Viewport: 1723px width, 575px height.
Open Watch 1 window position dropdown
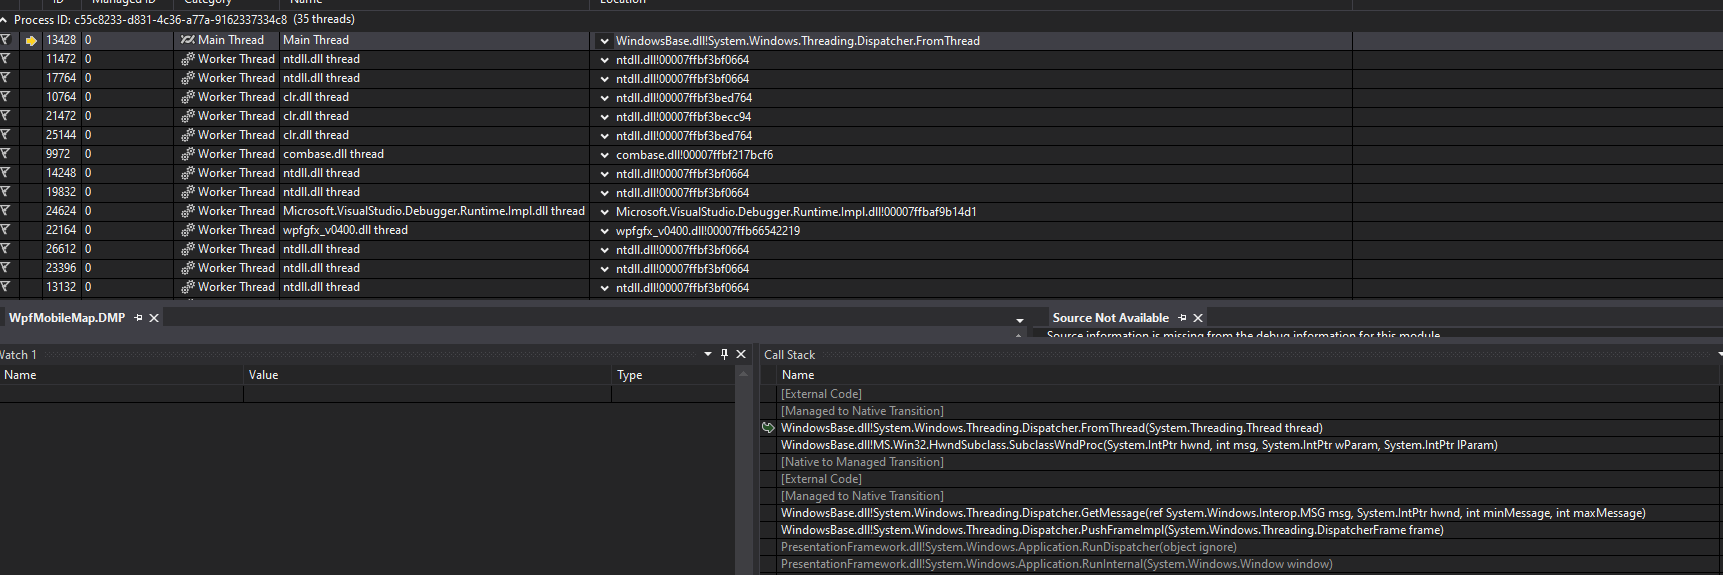pyautogui.click(x=708, y=354)
